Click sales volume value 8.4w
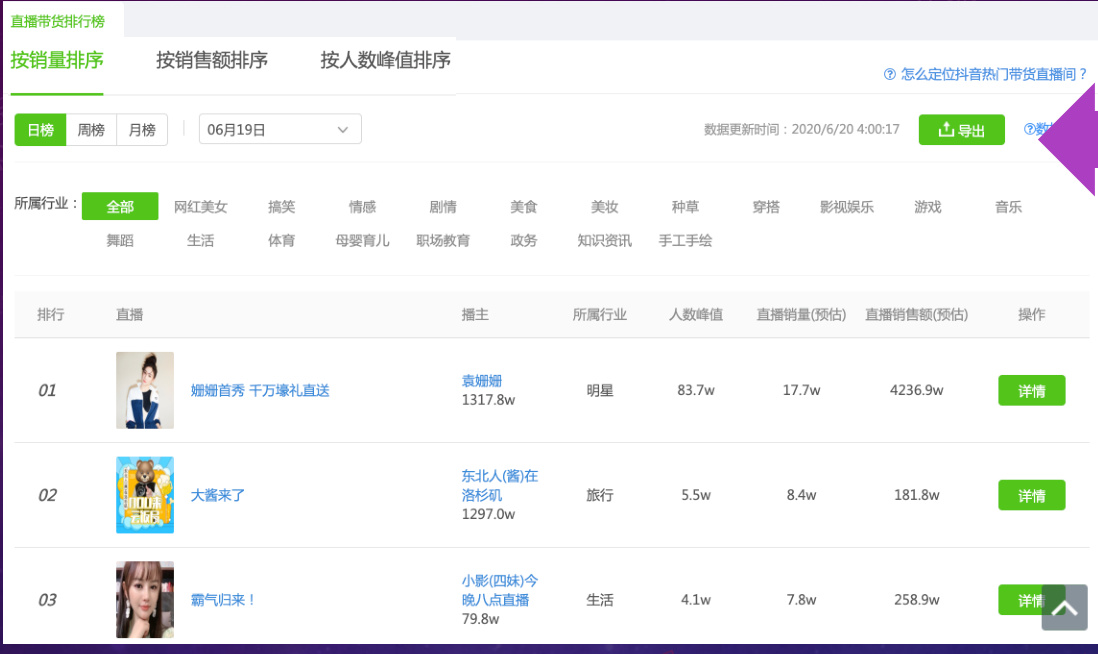Screen dimensions: 1098x654 click(x=801, y=495)
